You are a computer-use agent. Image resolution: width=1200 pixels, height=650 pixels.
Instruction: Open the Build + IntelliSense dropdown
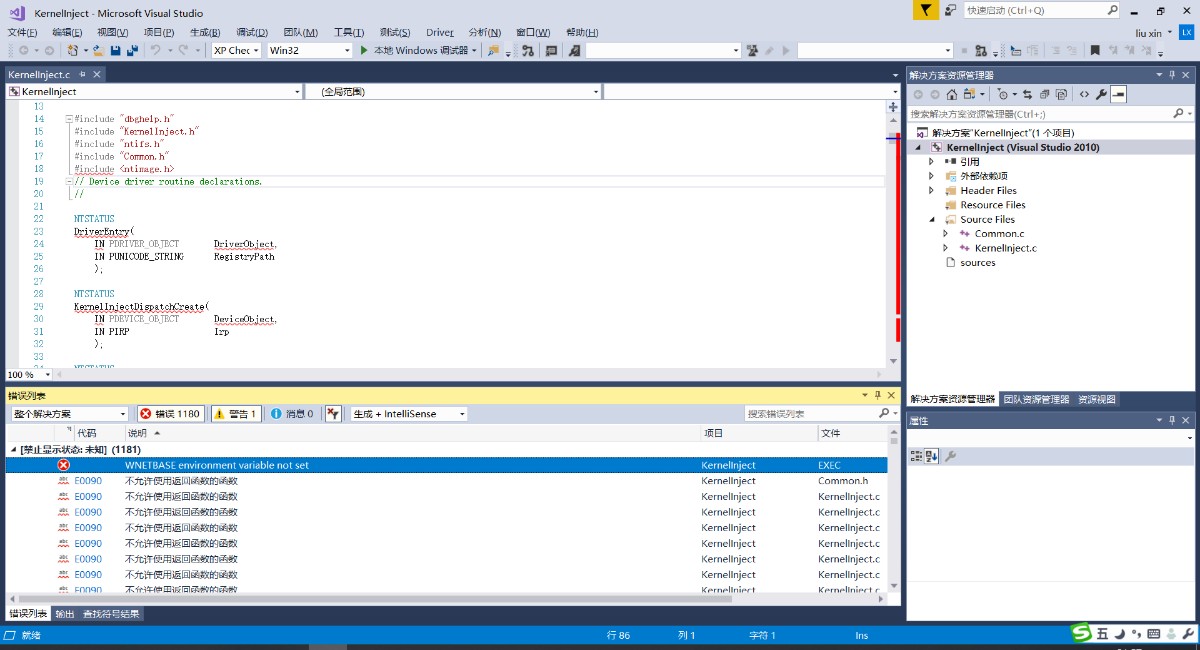[408, 413]
